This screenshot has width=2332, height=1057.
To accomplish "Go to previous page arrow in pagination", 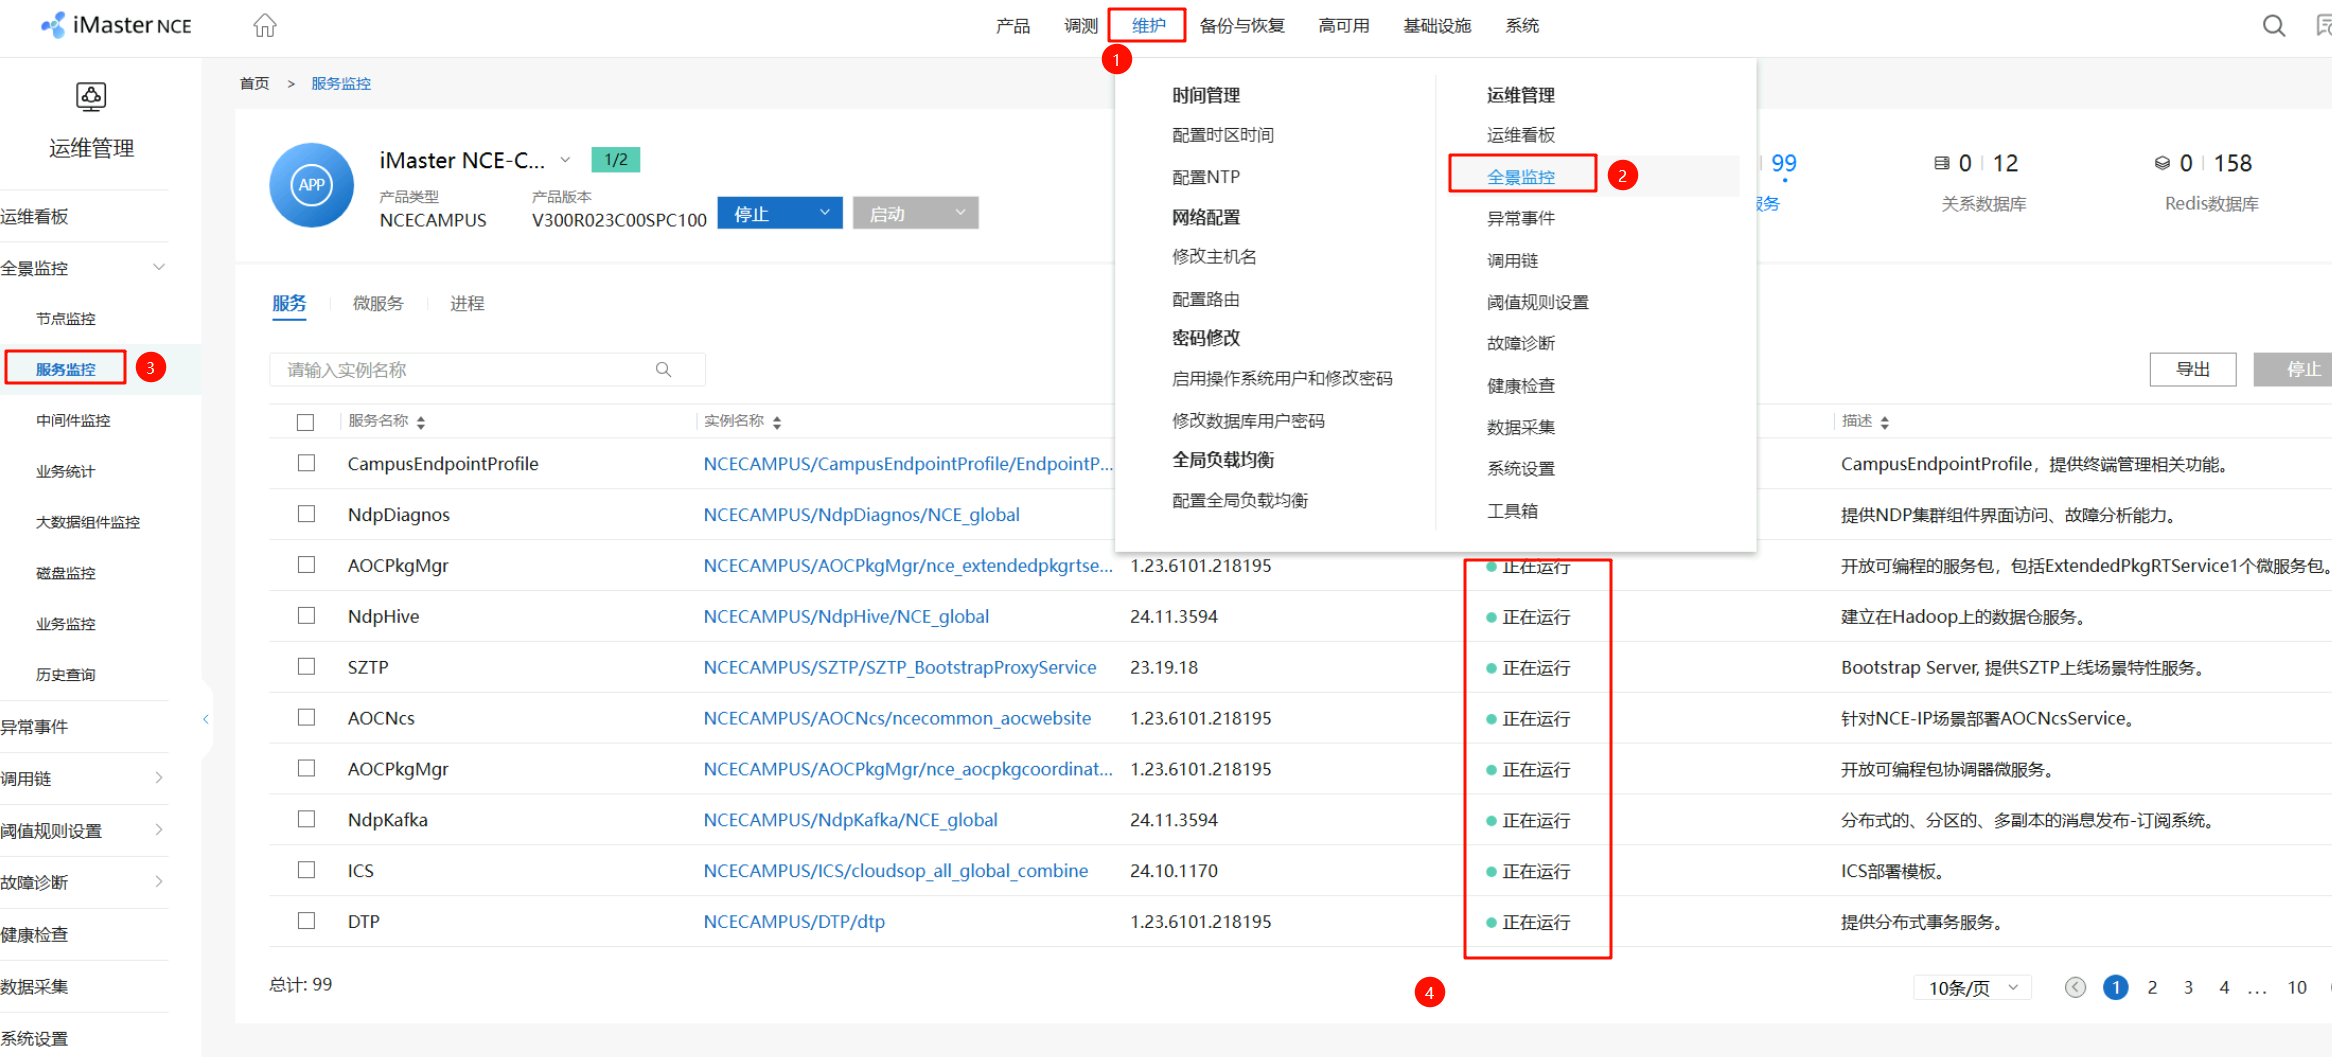I will pos(2075,987).
